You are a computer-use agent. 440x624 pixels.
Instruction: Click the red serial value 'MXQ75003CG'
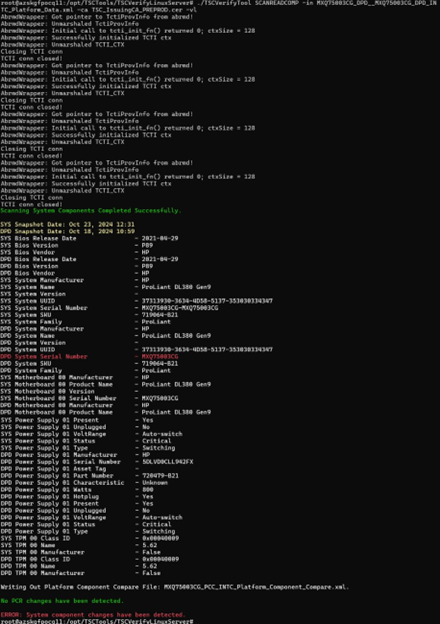click(160, 357)
